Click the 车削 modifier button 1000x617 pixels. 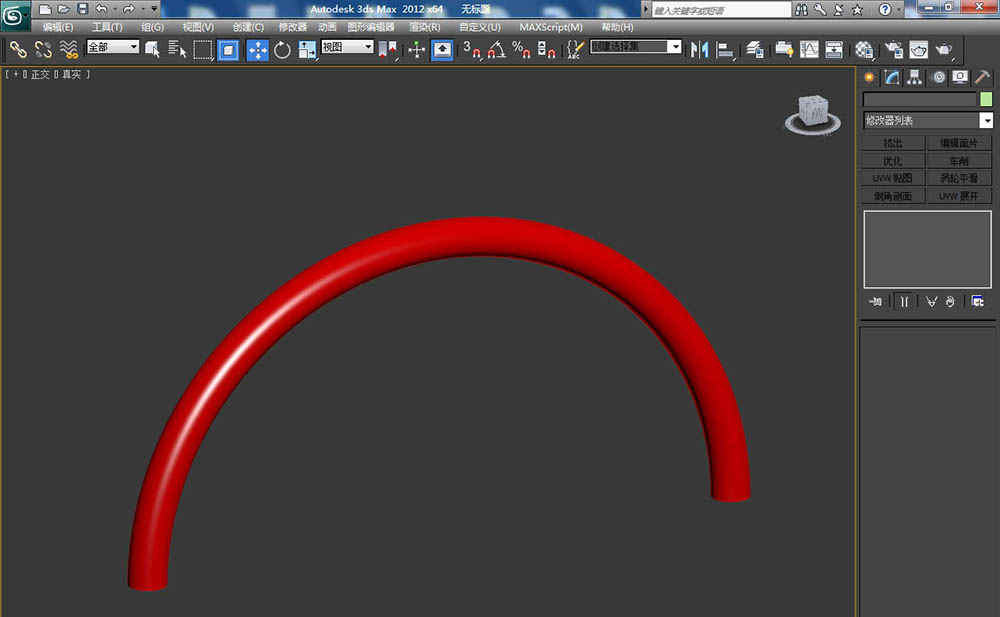pyautogui.click(x=959, y=161)
